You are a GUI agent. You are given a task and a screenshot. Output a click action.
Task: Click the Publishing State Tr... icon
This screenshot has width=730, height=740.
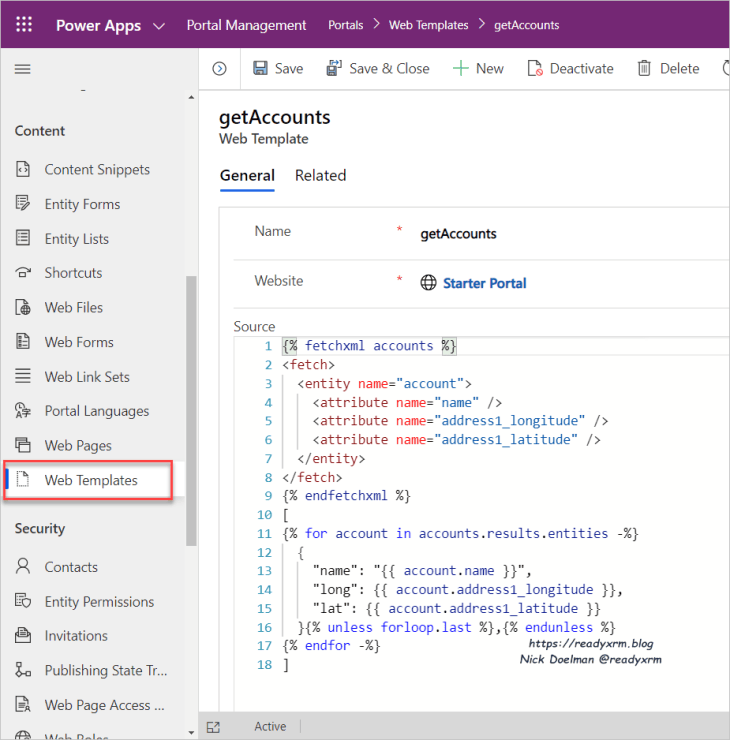click(x=23, y=670)
